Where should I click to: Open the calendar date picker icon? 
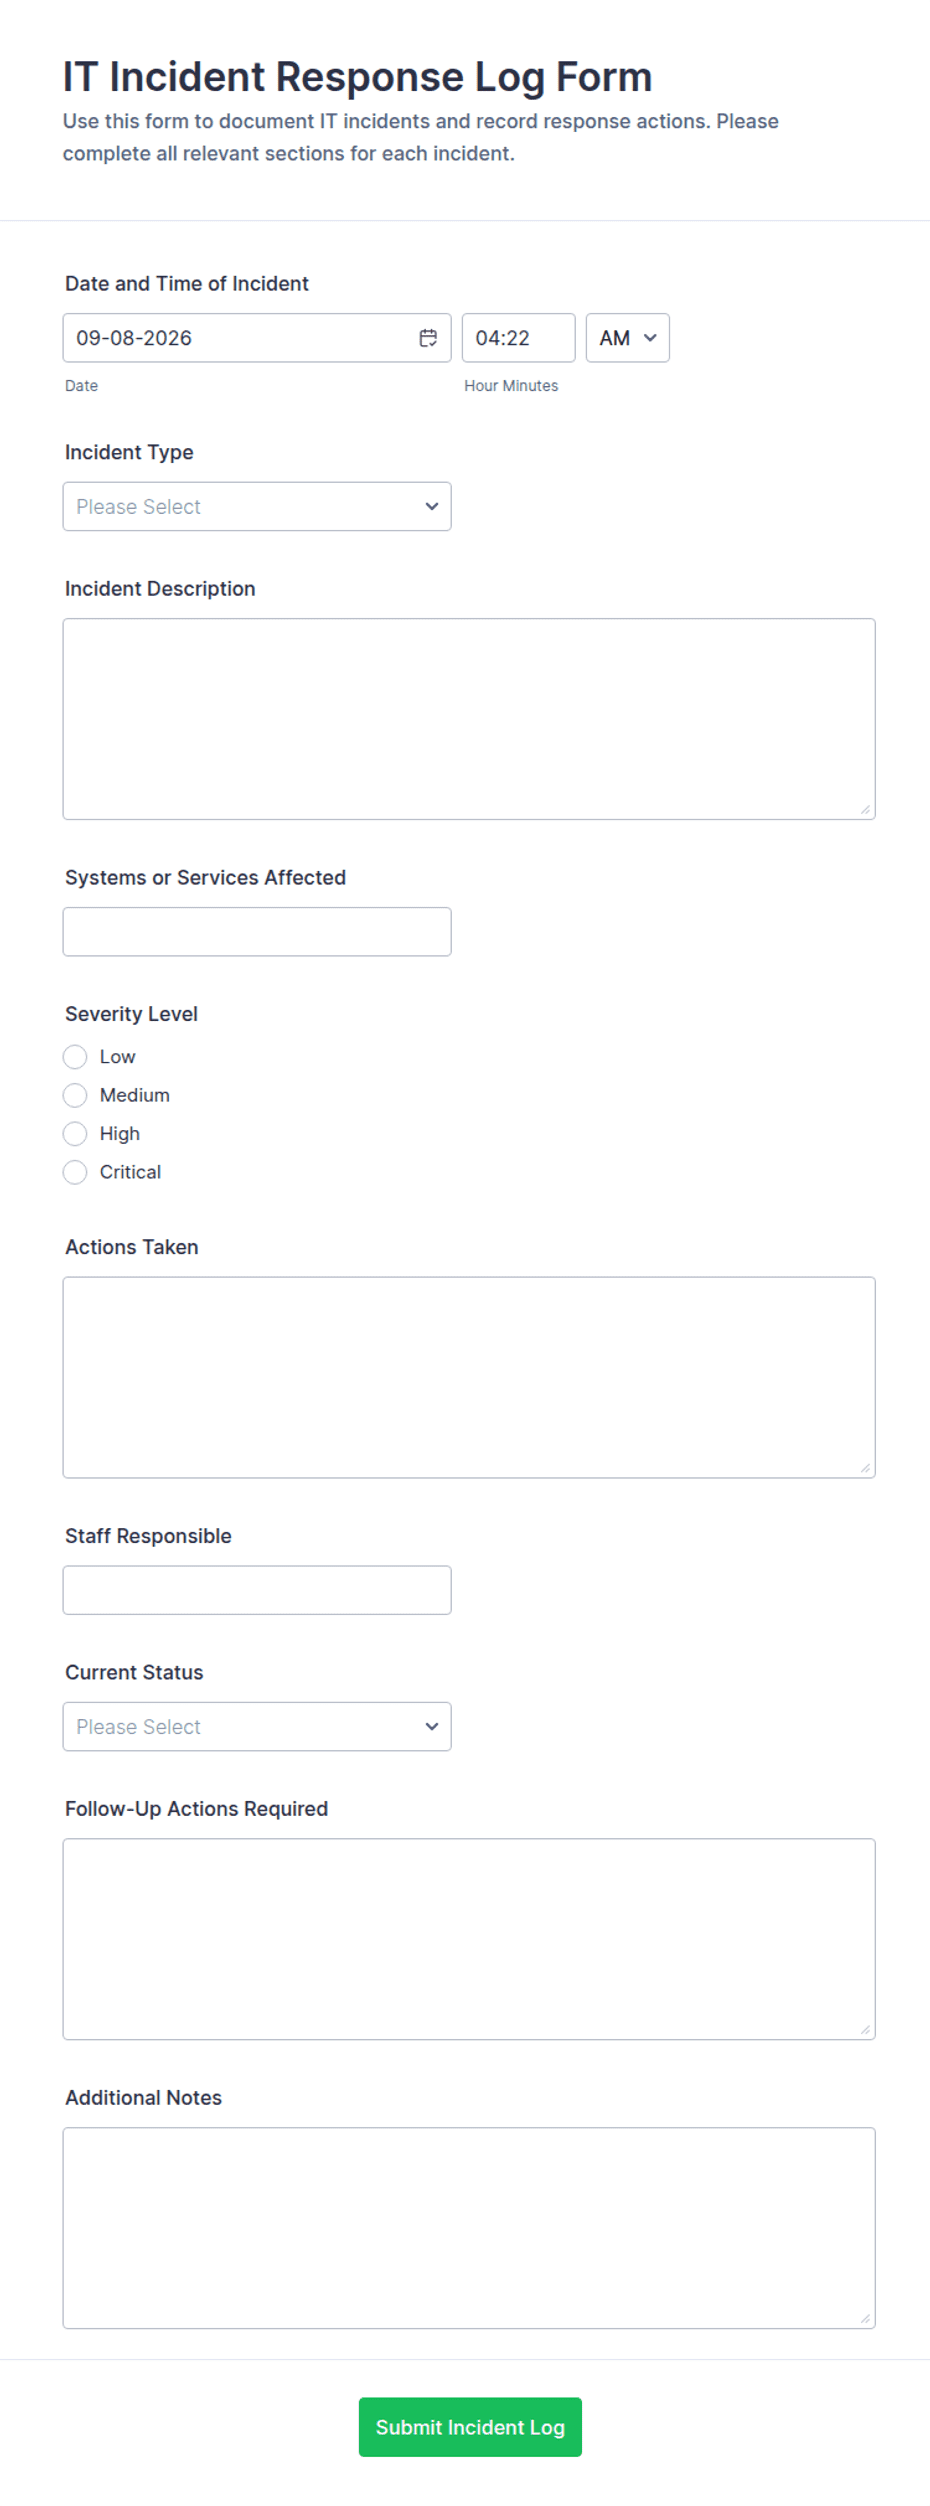[x=428, y=338]
